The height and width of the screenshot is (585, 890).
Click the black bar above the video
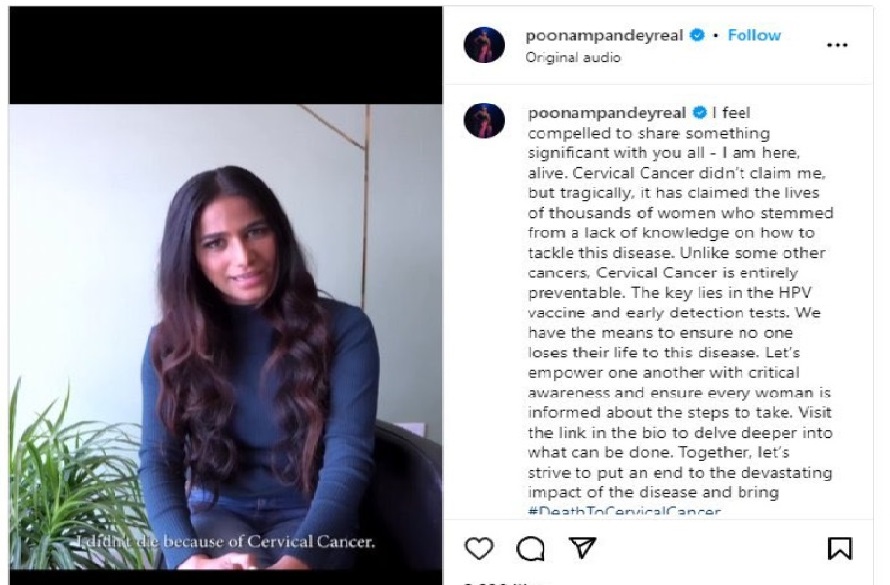226,56
